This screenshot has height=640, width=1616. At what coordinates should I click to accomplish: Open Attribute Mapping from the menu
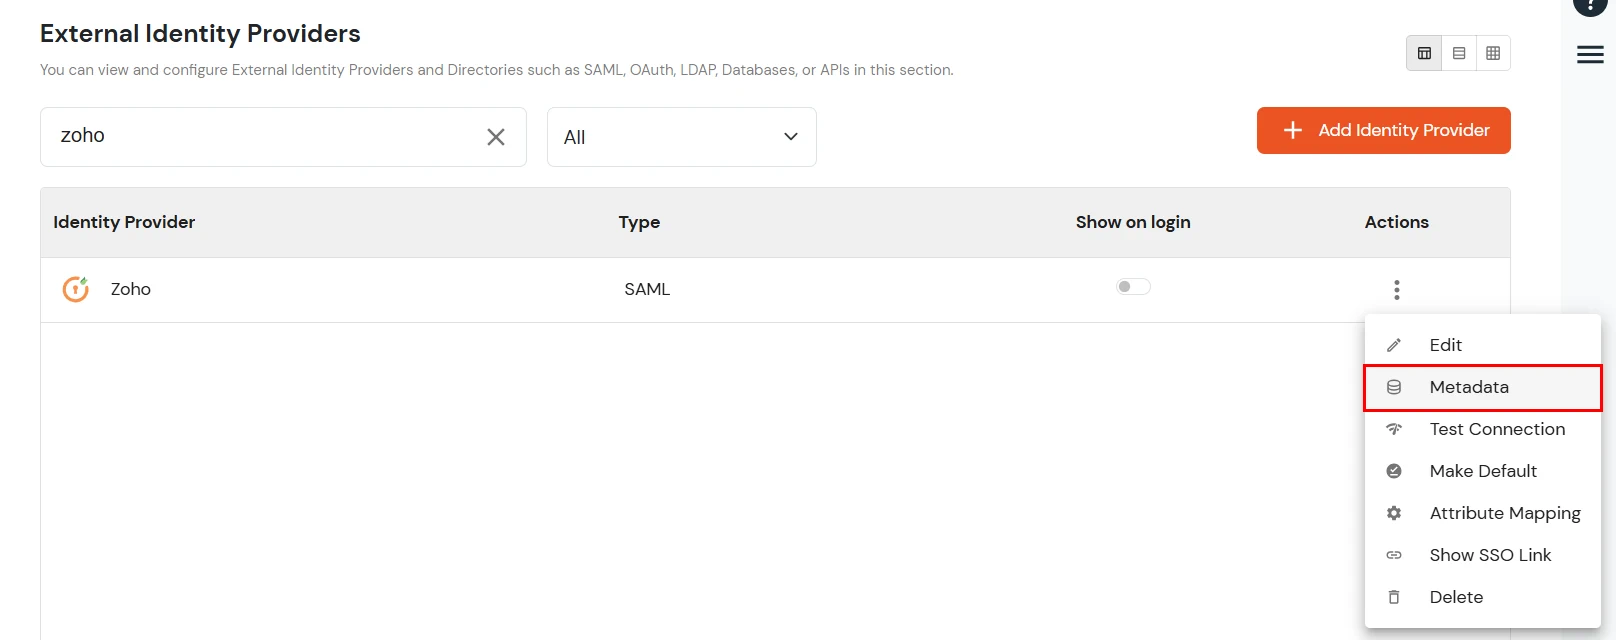1482,513
